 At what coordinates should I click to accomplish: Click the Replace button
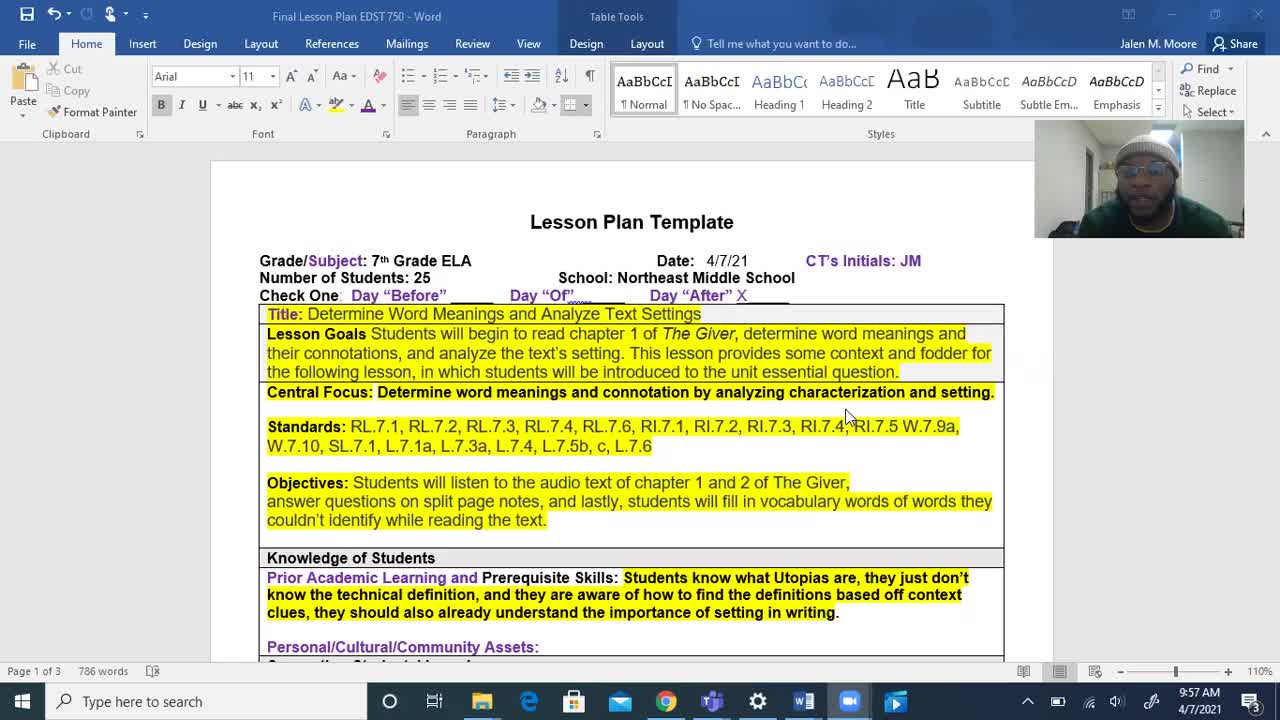point(1208,91)
